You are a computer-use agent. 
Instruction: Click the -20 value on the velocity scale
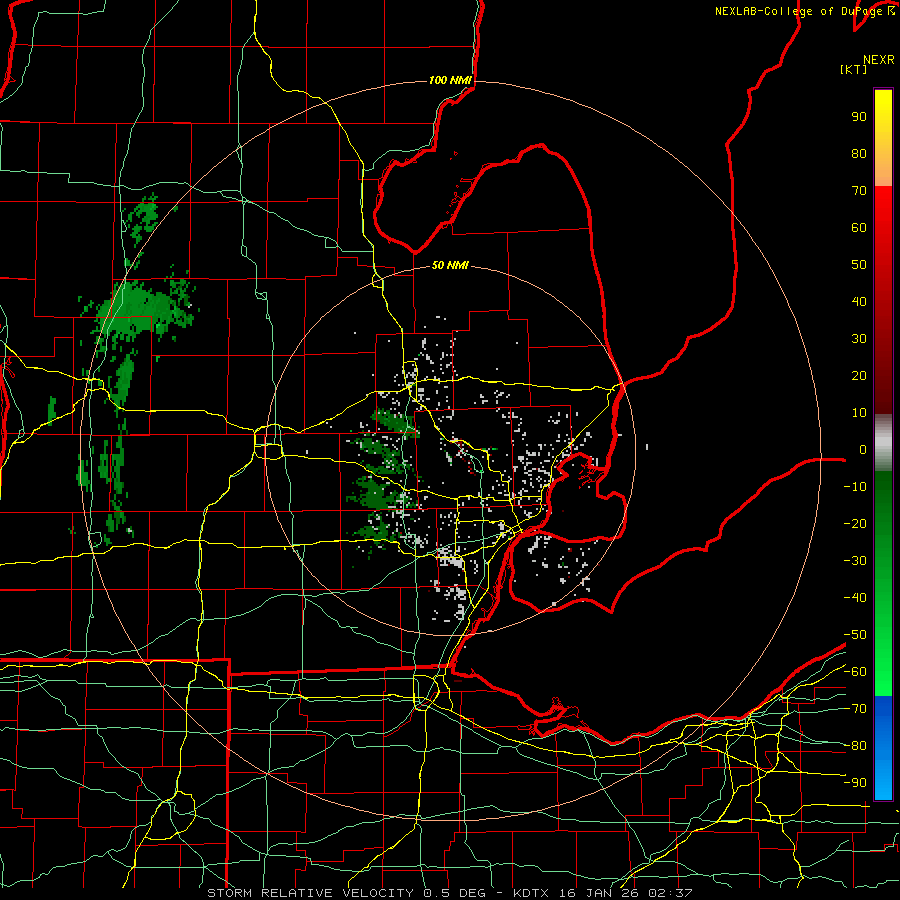pyautogui.click(x=855, y=523)
